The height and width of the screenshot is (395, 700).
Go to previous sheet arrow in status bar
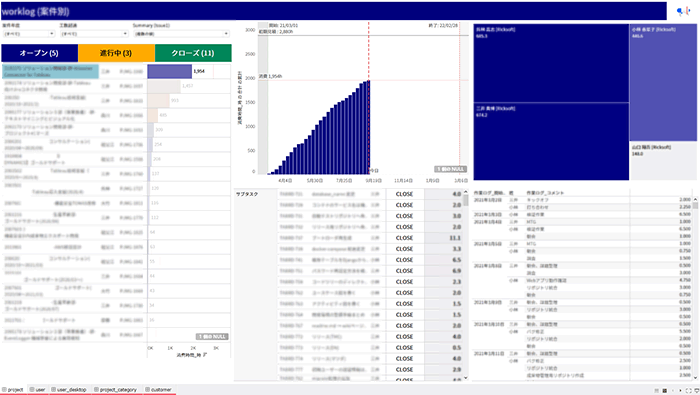coord(673,391)
